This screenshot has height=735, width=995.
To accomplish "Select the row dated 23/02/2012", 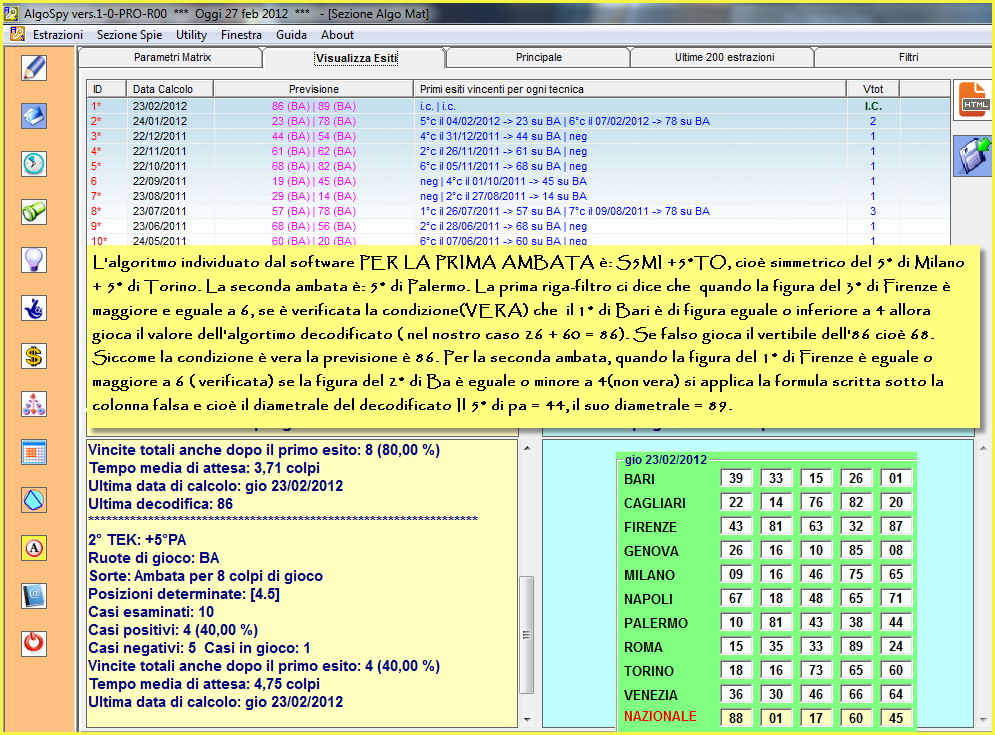I will (518, 106).
